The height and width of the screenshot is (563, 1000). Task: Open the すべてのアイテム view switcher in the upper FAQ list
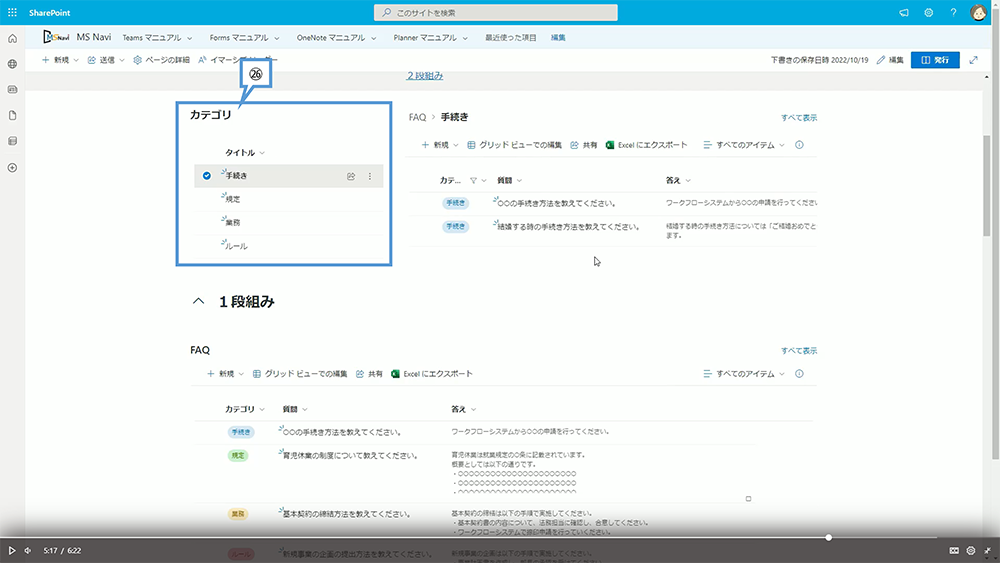744,145
